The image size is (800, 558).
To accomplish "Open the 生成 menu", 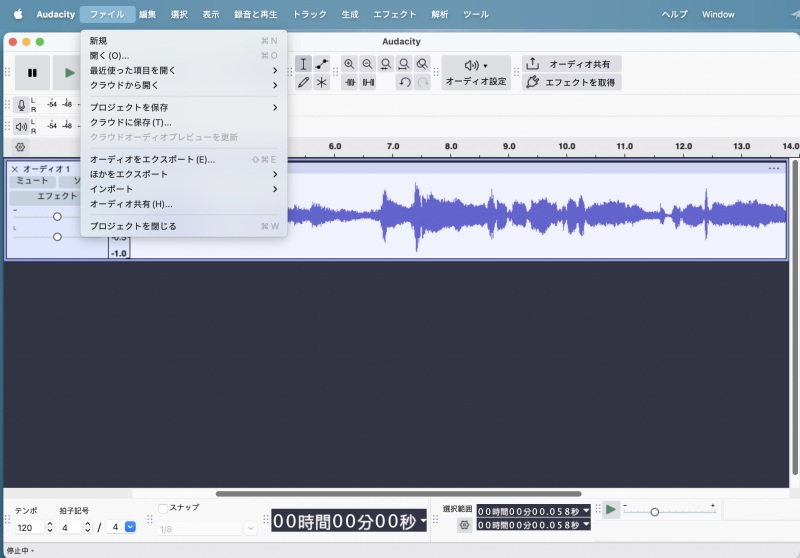I will (350, 14).
